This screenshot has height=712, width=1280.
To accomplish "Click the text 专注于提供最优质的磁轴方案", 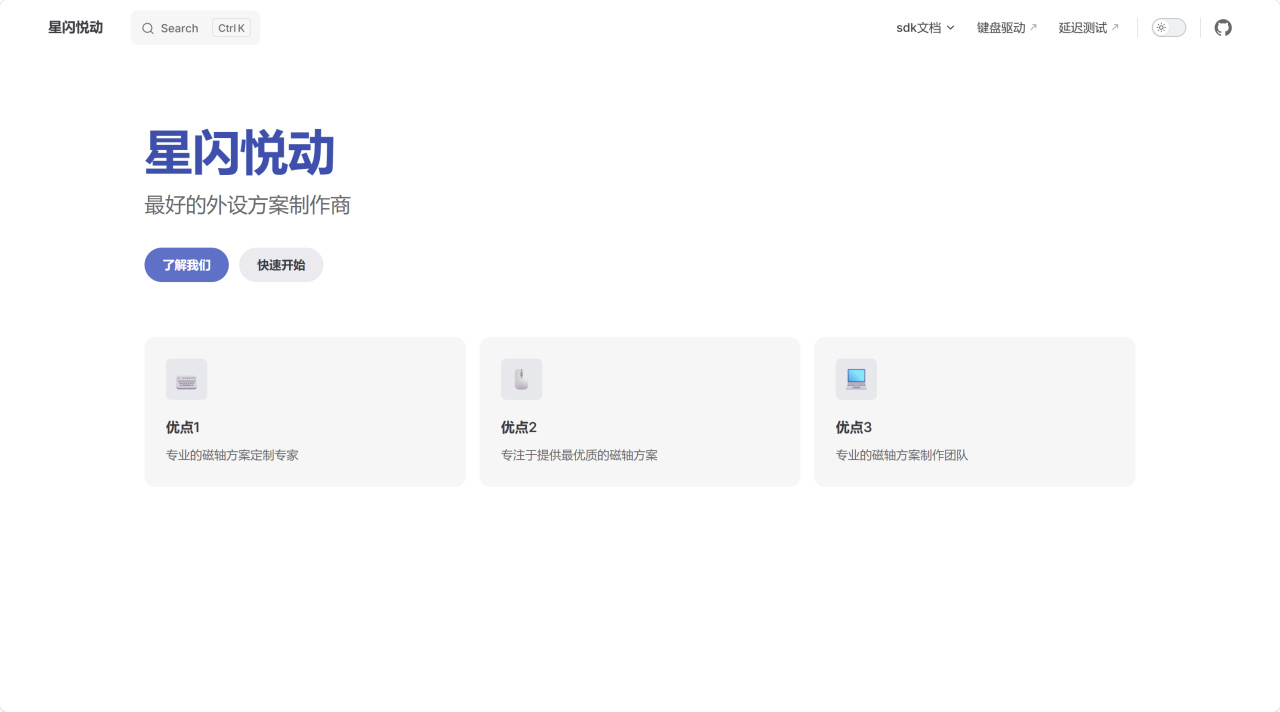I will point(579,455).
